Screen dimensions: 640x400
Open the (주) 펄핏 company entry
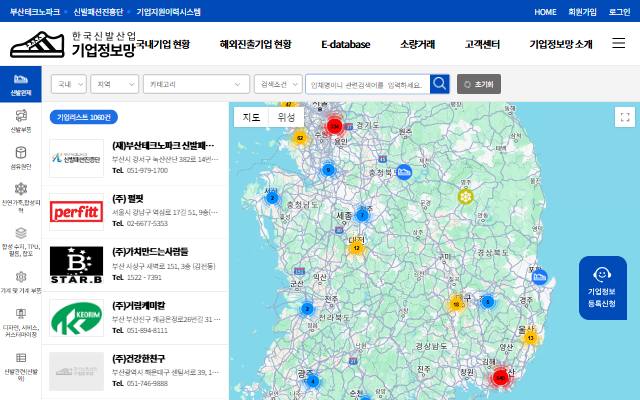click(x=128, y=199)
